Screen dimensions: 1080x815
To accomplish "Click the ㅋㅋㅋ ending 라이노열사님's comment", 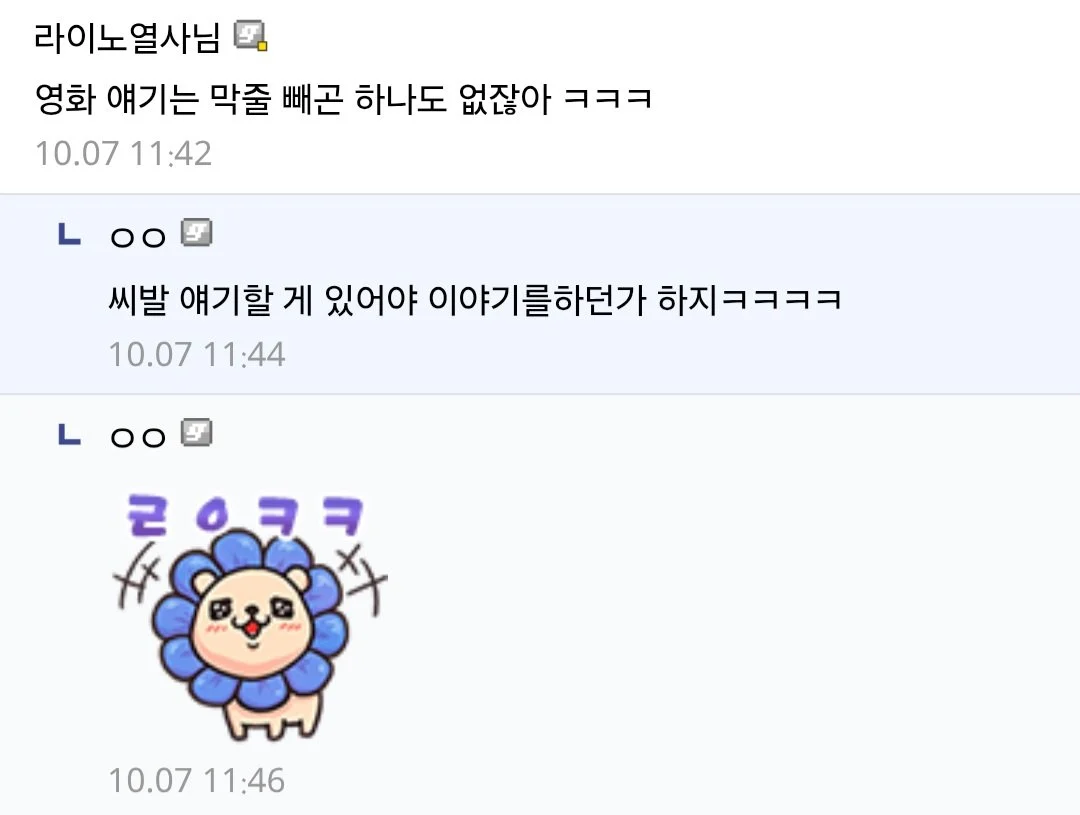I will click(608, 99).
